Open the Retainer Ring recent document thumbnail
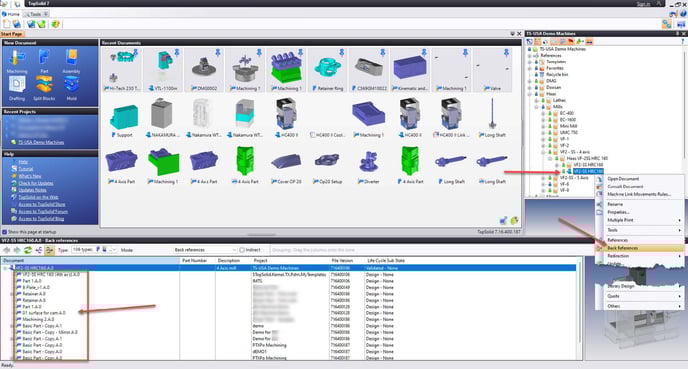Image resolution: width=688 pixels, height=369 pixels. pos(327,70)
